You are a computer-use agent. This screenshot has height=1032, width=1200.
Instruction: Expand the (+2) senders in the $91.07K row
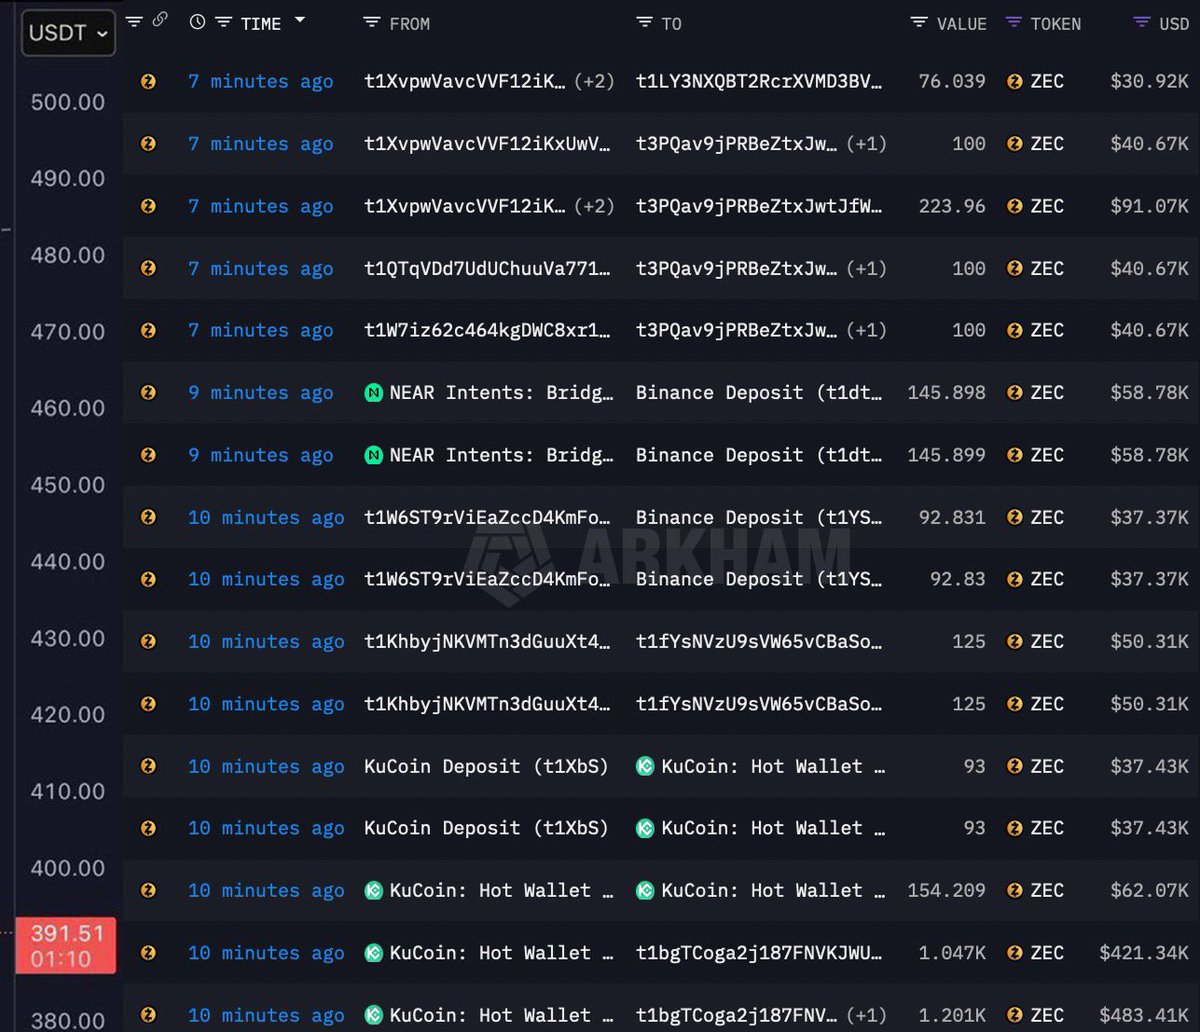point(594,206)
